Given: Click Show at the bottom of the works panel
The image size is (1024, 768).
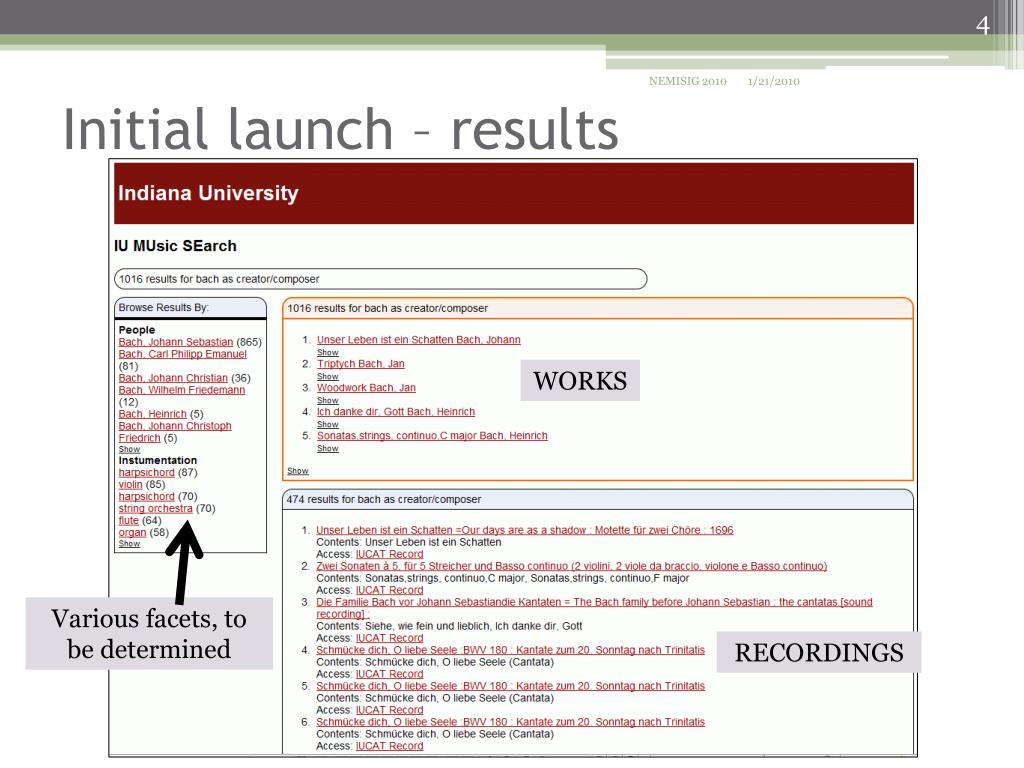Looking at the screenshot, I should point(298,471).
